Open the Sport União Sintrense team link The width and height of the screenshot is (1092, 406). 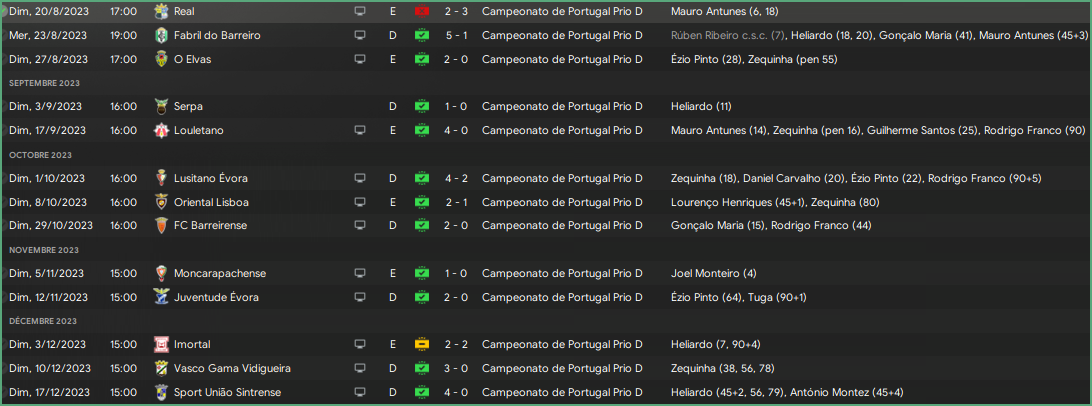(x=228, y=392)
